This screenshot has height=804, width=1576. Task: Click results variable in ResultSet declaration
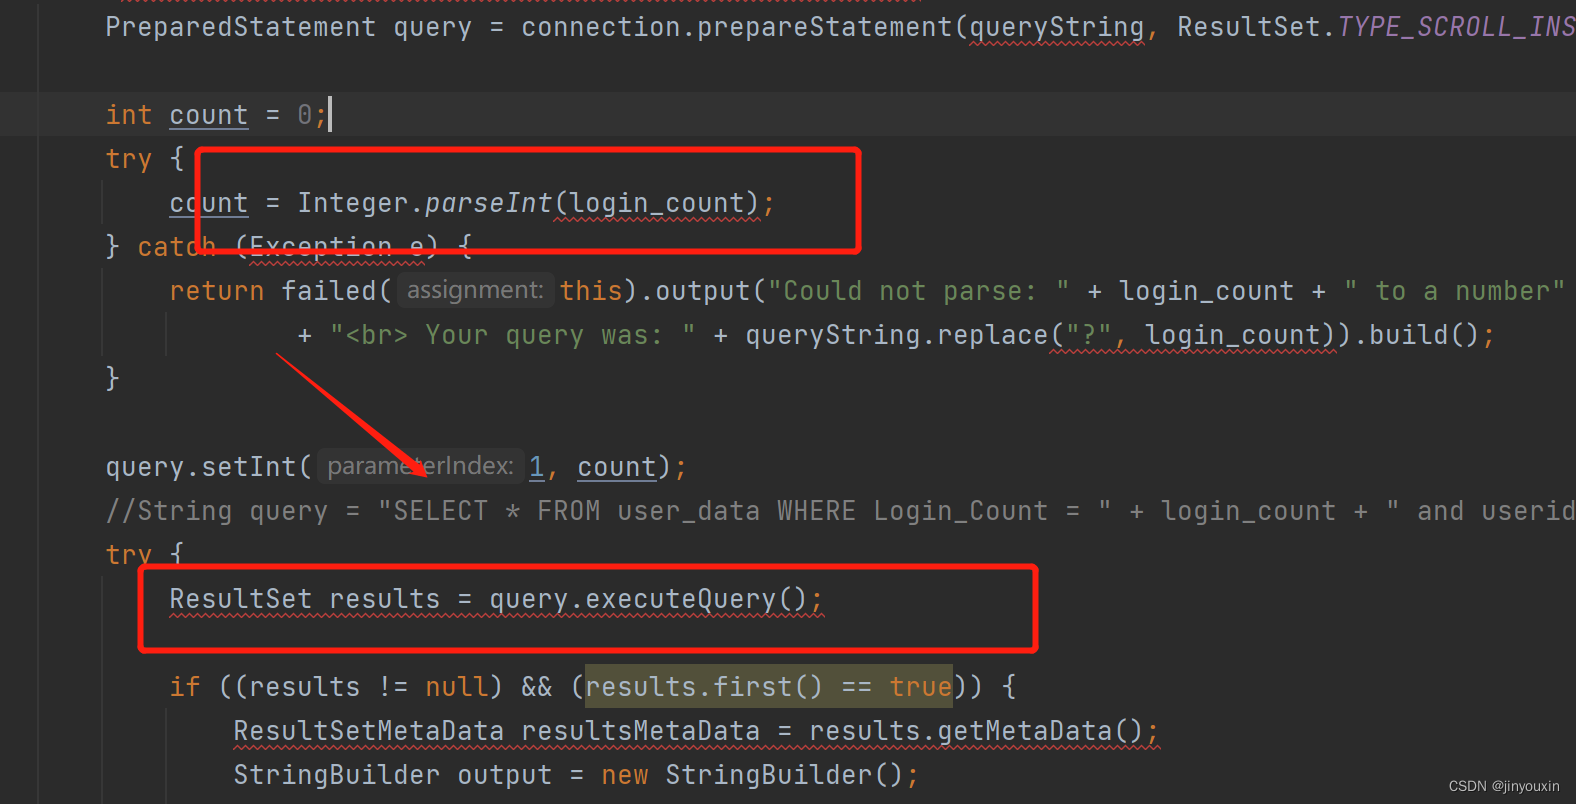(x=385, y=599)
